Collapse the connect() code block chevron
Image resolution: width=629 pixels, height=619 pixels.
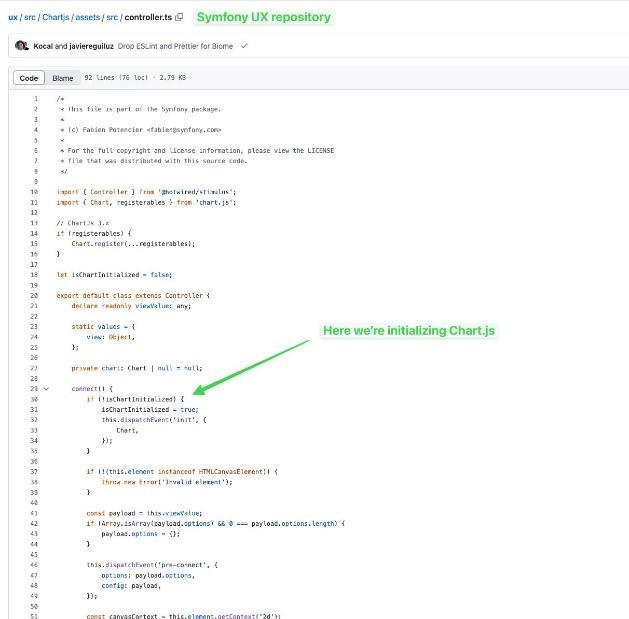(x=46, y=388)
